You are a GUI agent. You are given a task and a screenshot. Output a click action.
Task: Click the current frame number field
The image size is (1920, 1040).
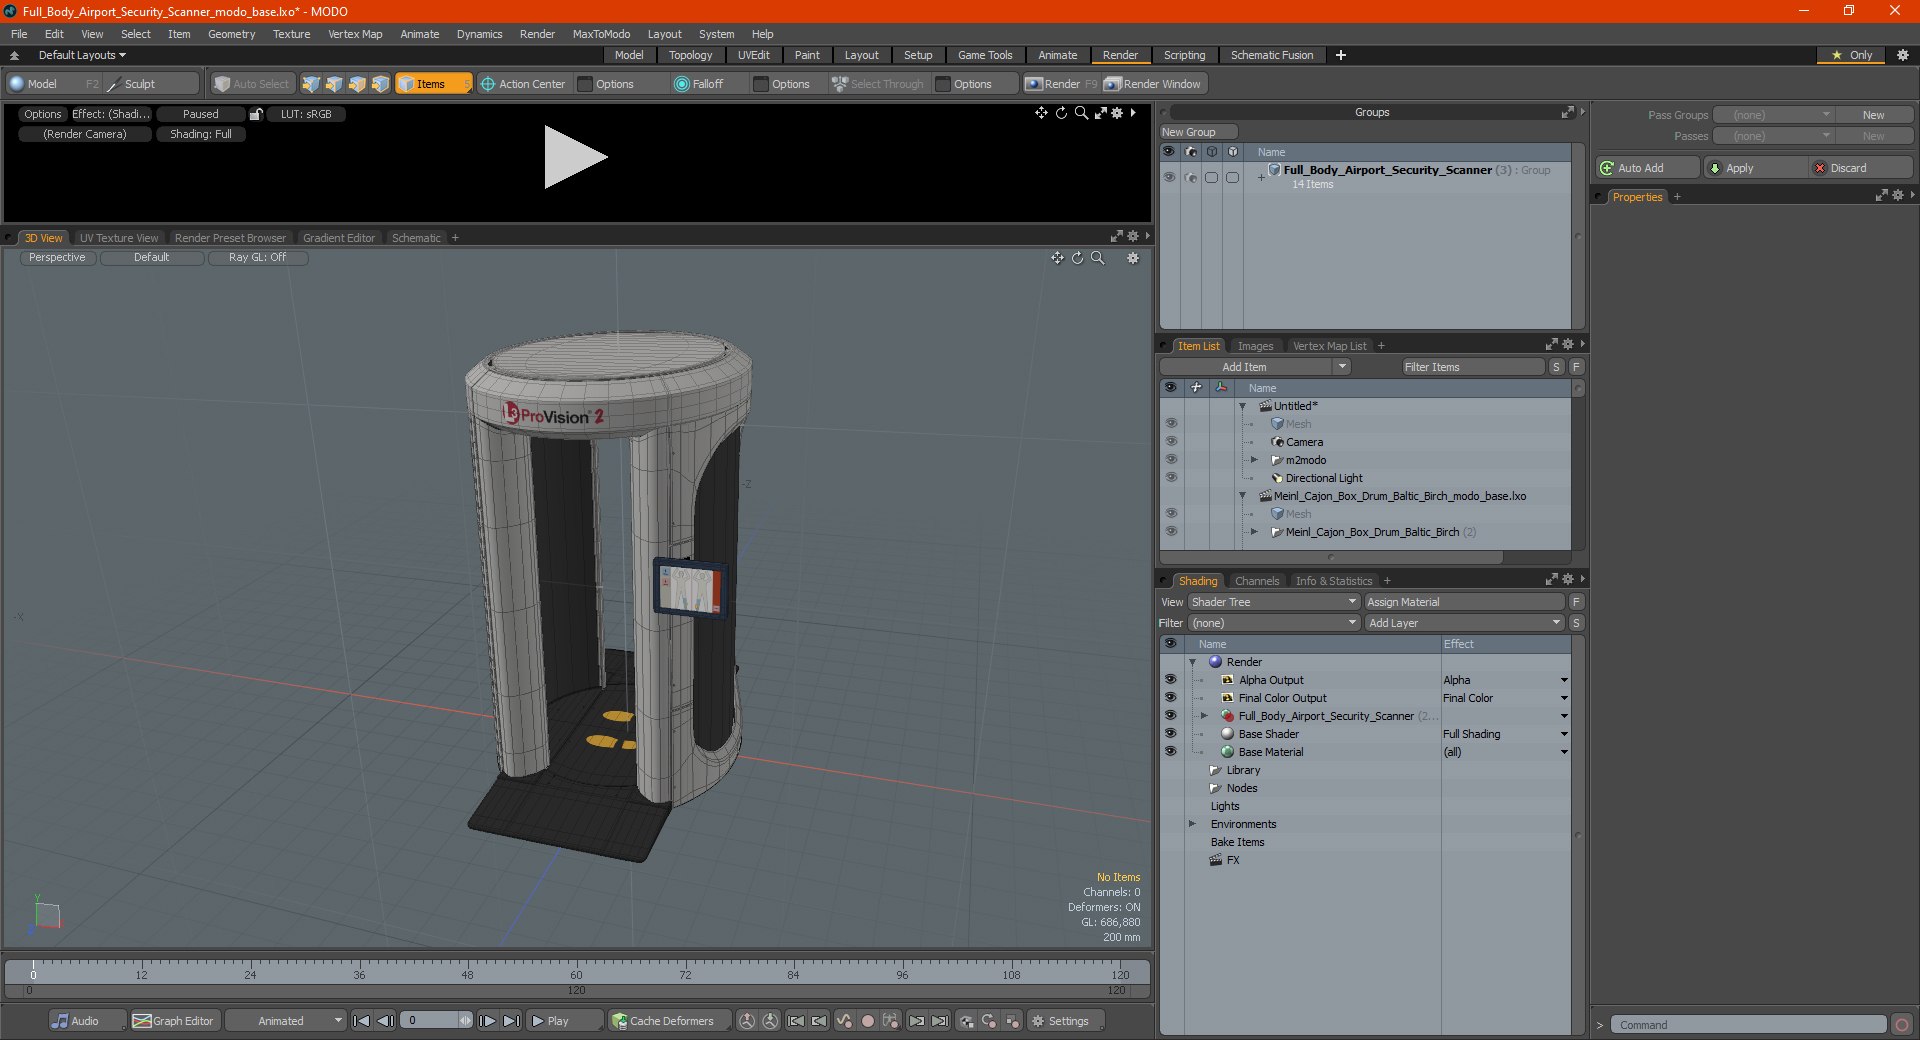coord(436,1021)
